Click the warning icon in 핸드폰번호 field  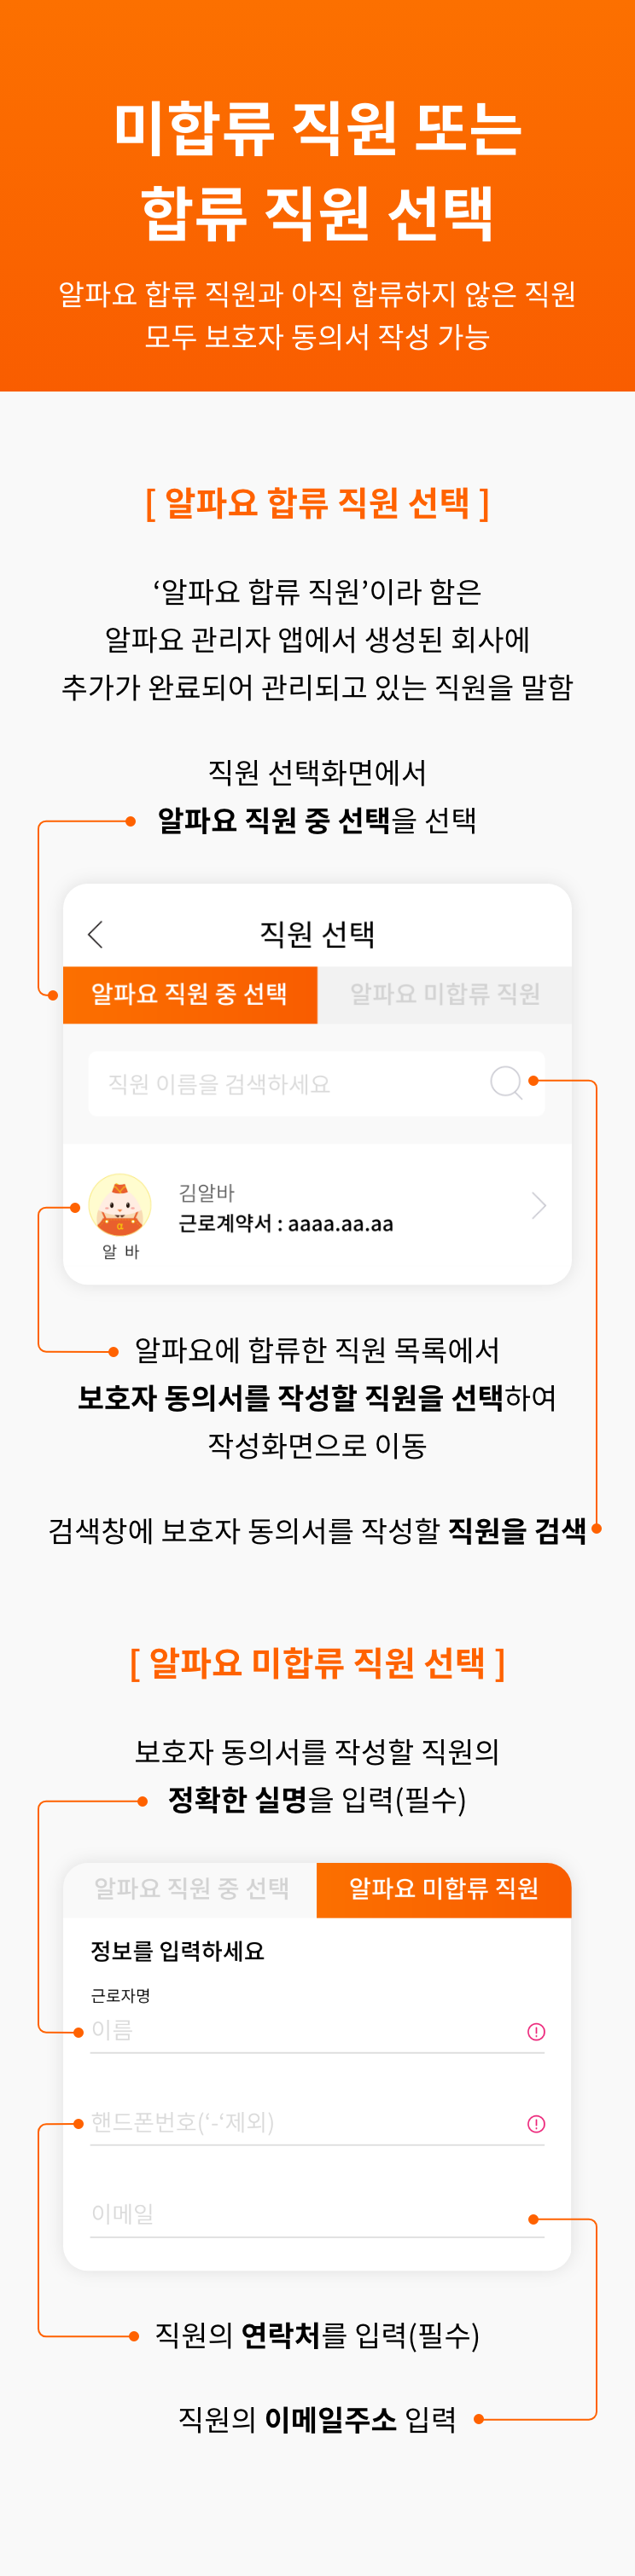coord(536,2124)
